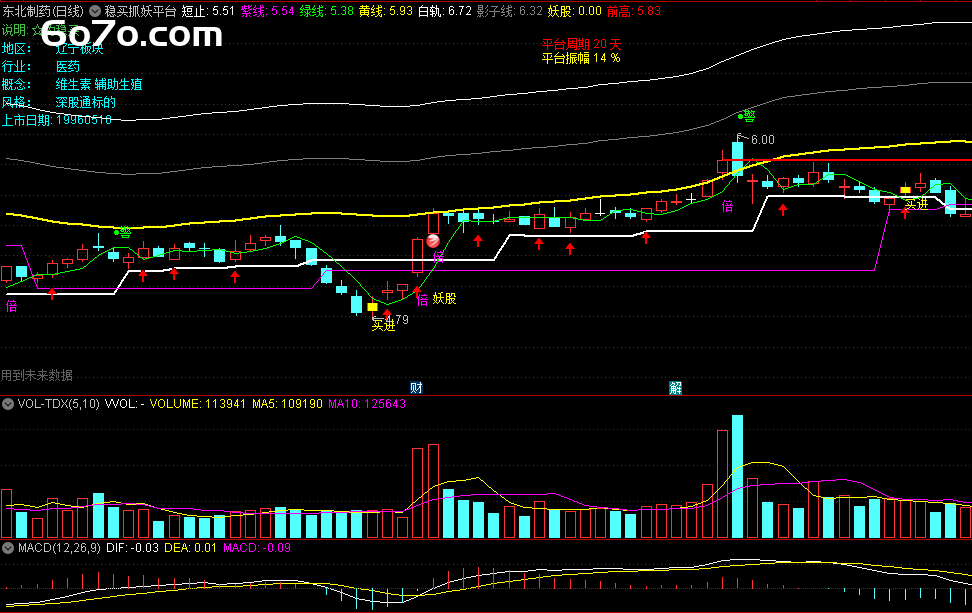This screenshot has width=972, height=613.
Task: Click the MACD: -0.09 readout
Action: 257,548
